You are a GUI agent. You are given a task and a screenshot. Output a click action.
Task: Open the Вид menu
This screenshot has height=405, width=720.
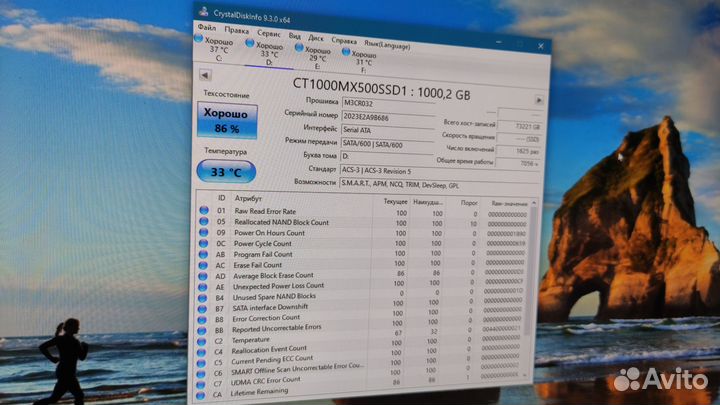pos(294,36)
